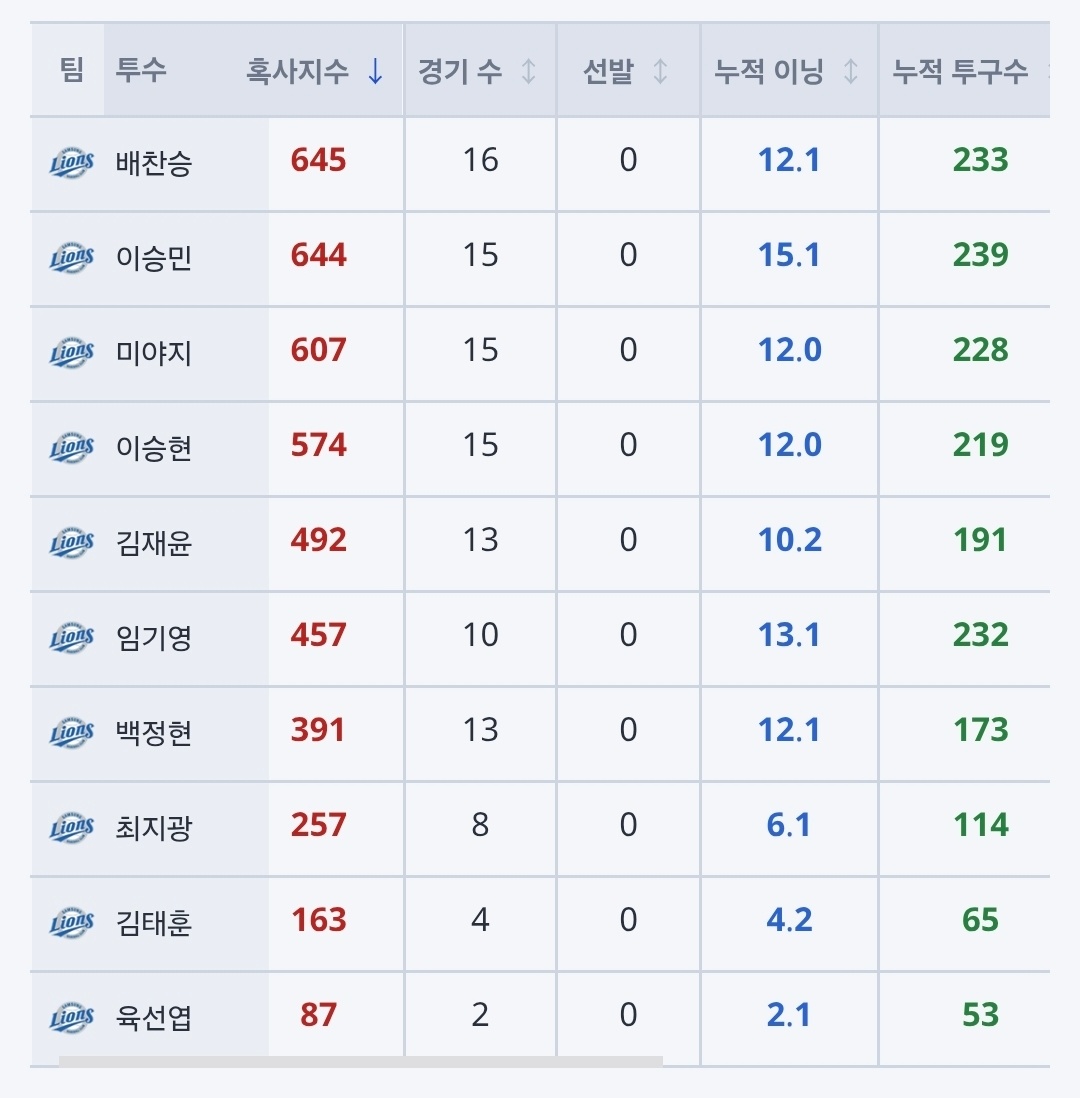Select 혹사지수 value 87

point(319,1015)
